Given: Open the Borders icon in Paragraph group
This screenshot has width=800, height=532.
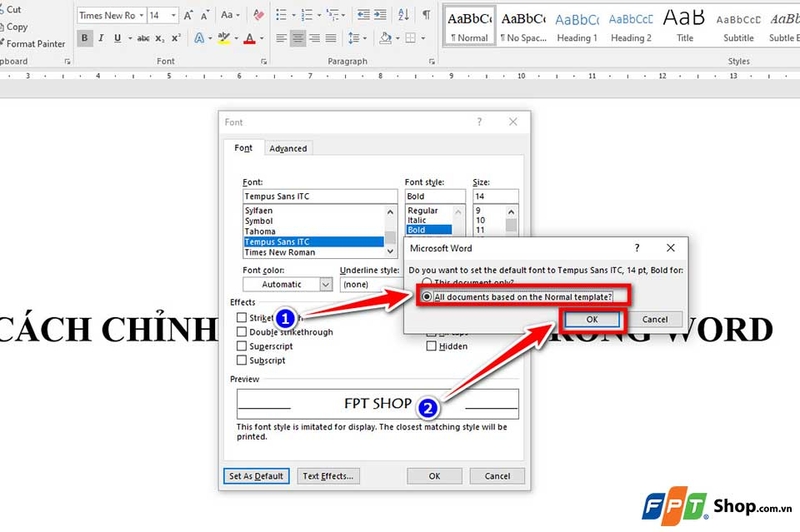Looking at the screenshot, I should tap(410, 38).
